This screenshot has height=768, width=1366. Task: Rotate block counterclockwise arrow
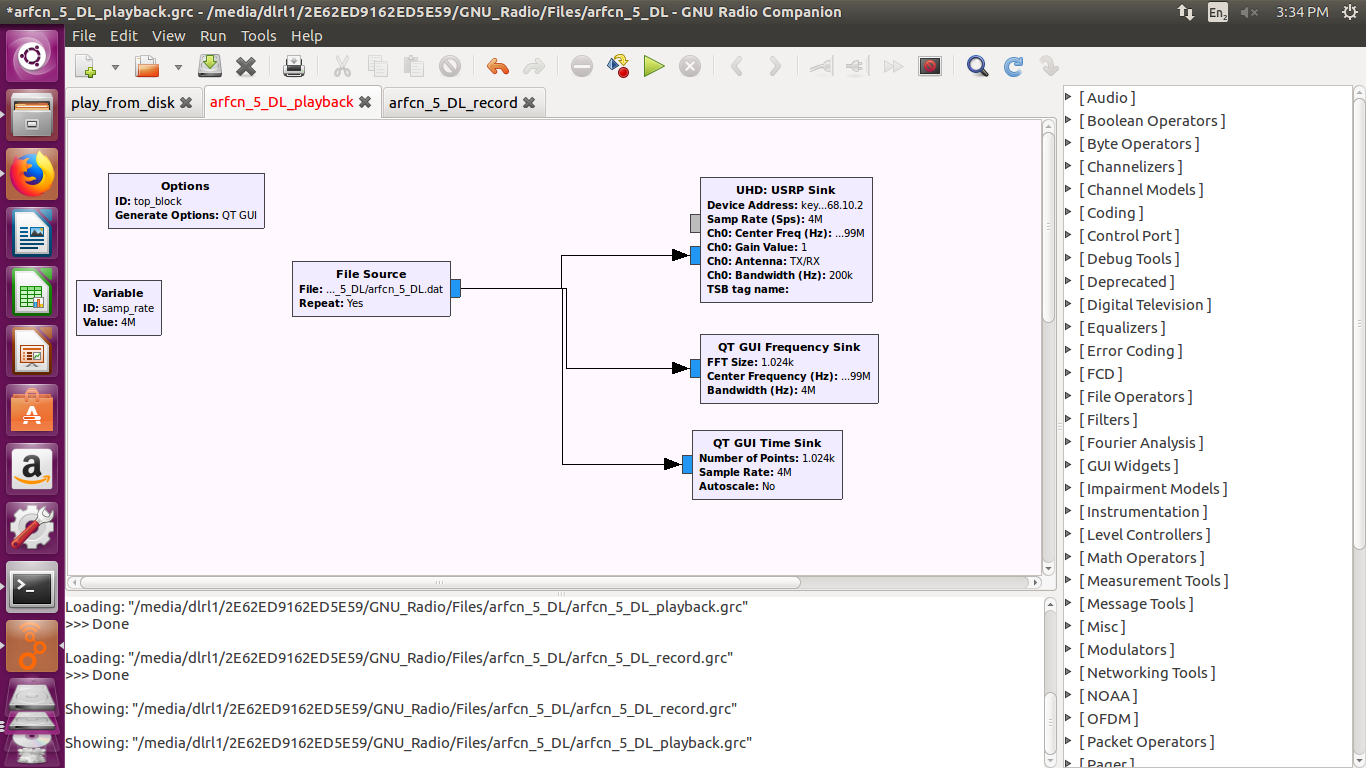738,67
